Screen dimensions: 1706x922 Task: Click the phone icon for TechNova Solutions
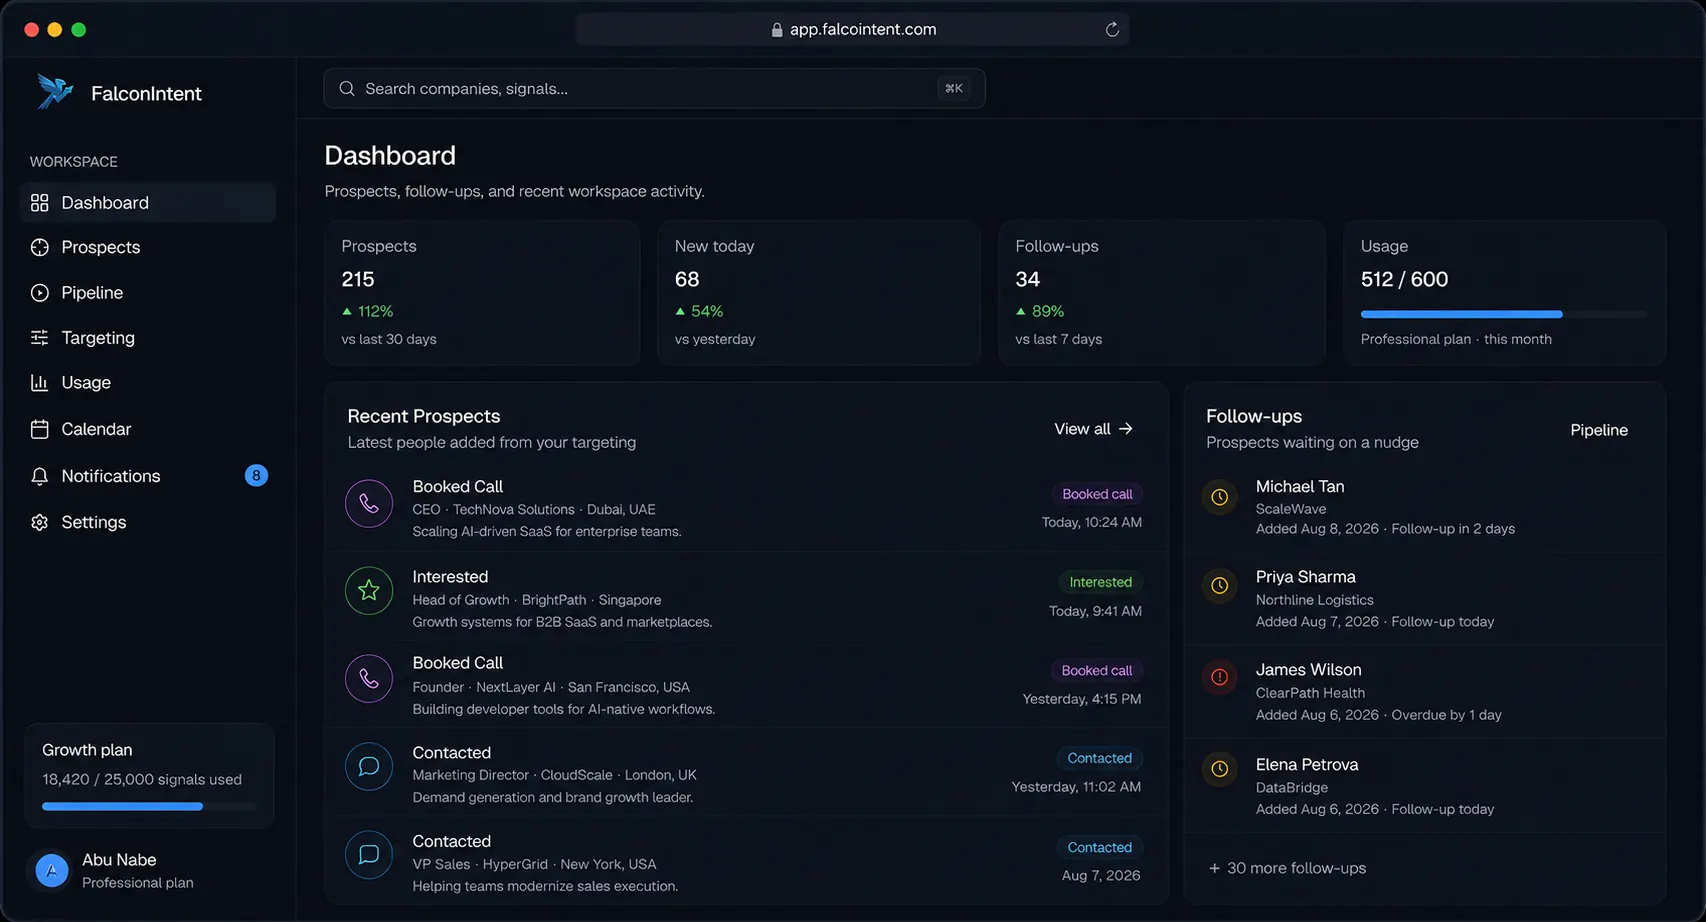[369, 503]
